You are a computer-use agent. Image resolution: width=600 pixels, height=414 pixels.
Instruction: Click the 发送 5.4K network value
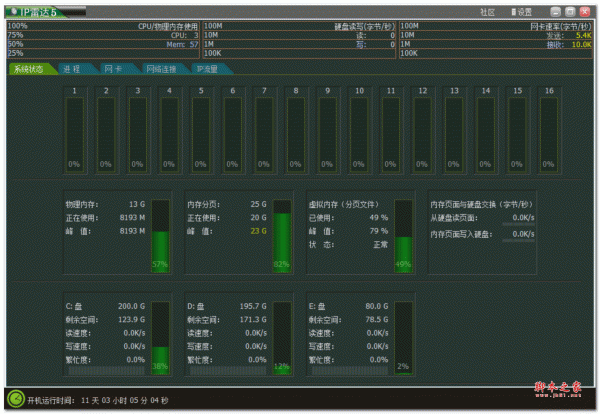[x=584, y=36]
